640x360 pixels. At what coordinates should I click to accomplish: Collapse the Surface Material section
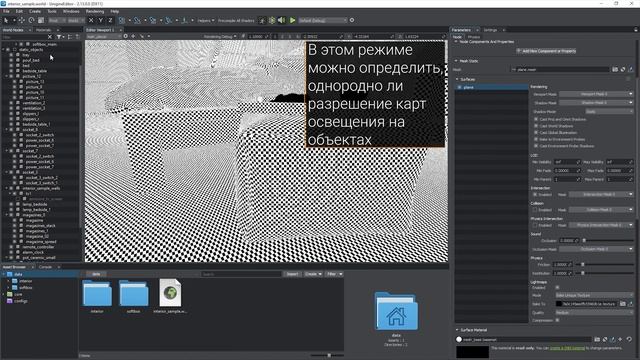457,330
